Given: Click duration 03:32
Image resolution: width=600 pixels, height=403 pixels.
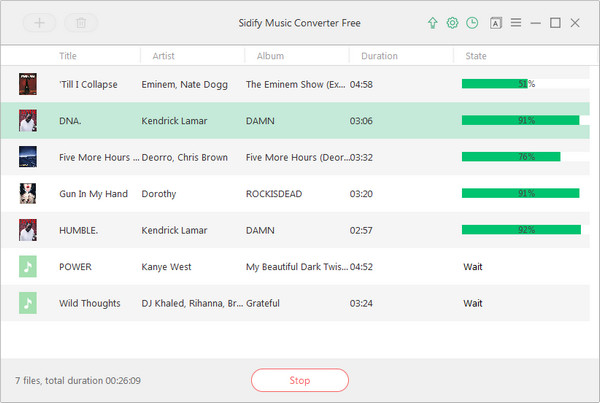Looking at the screenshot, I should [361, 157].
